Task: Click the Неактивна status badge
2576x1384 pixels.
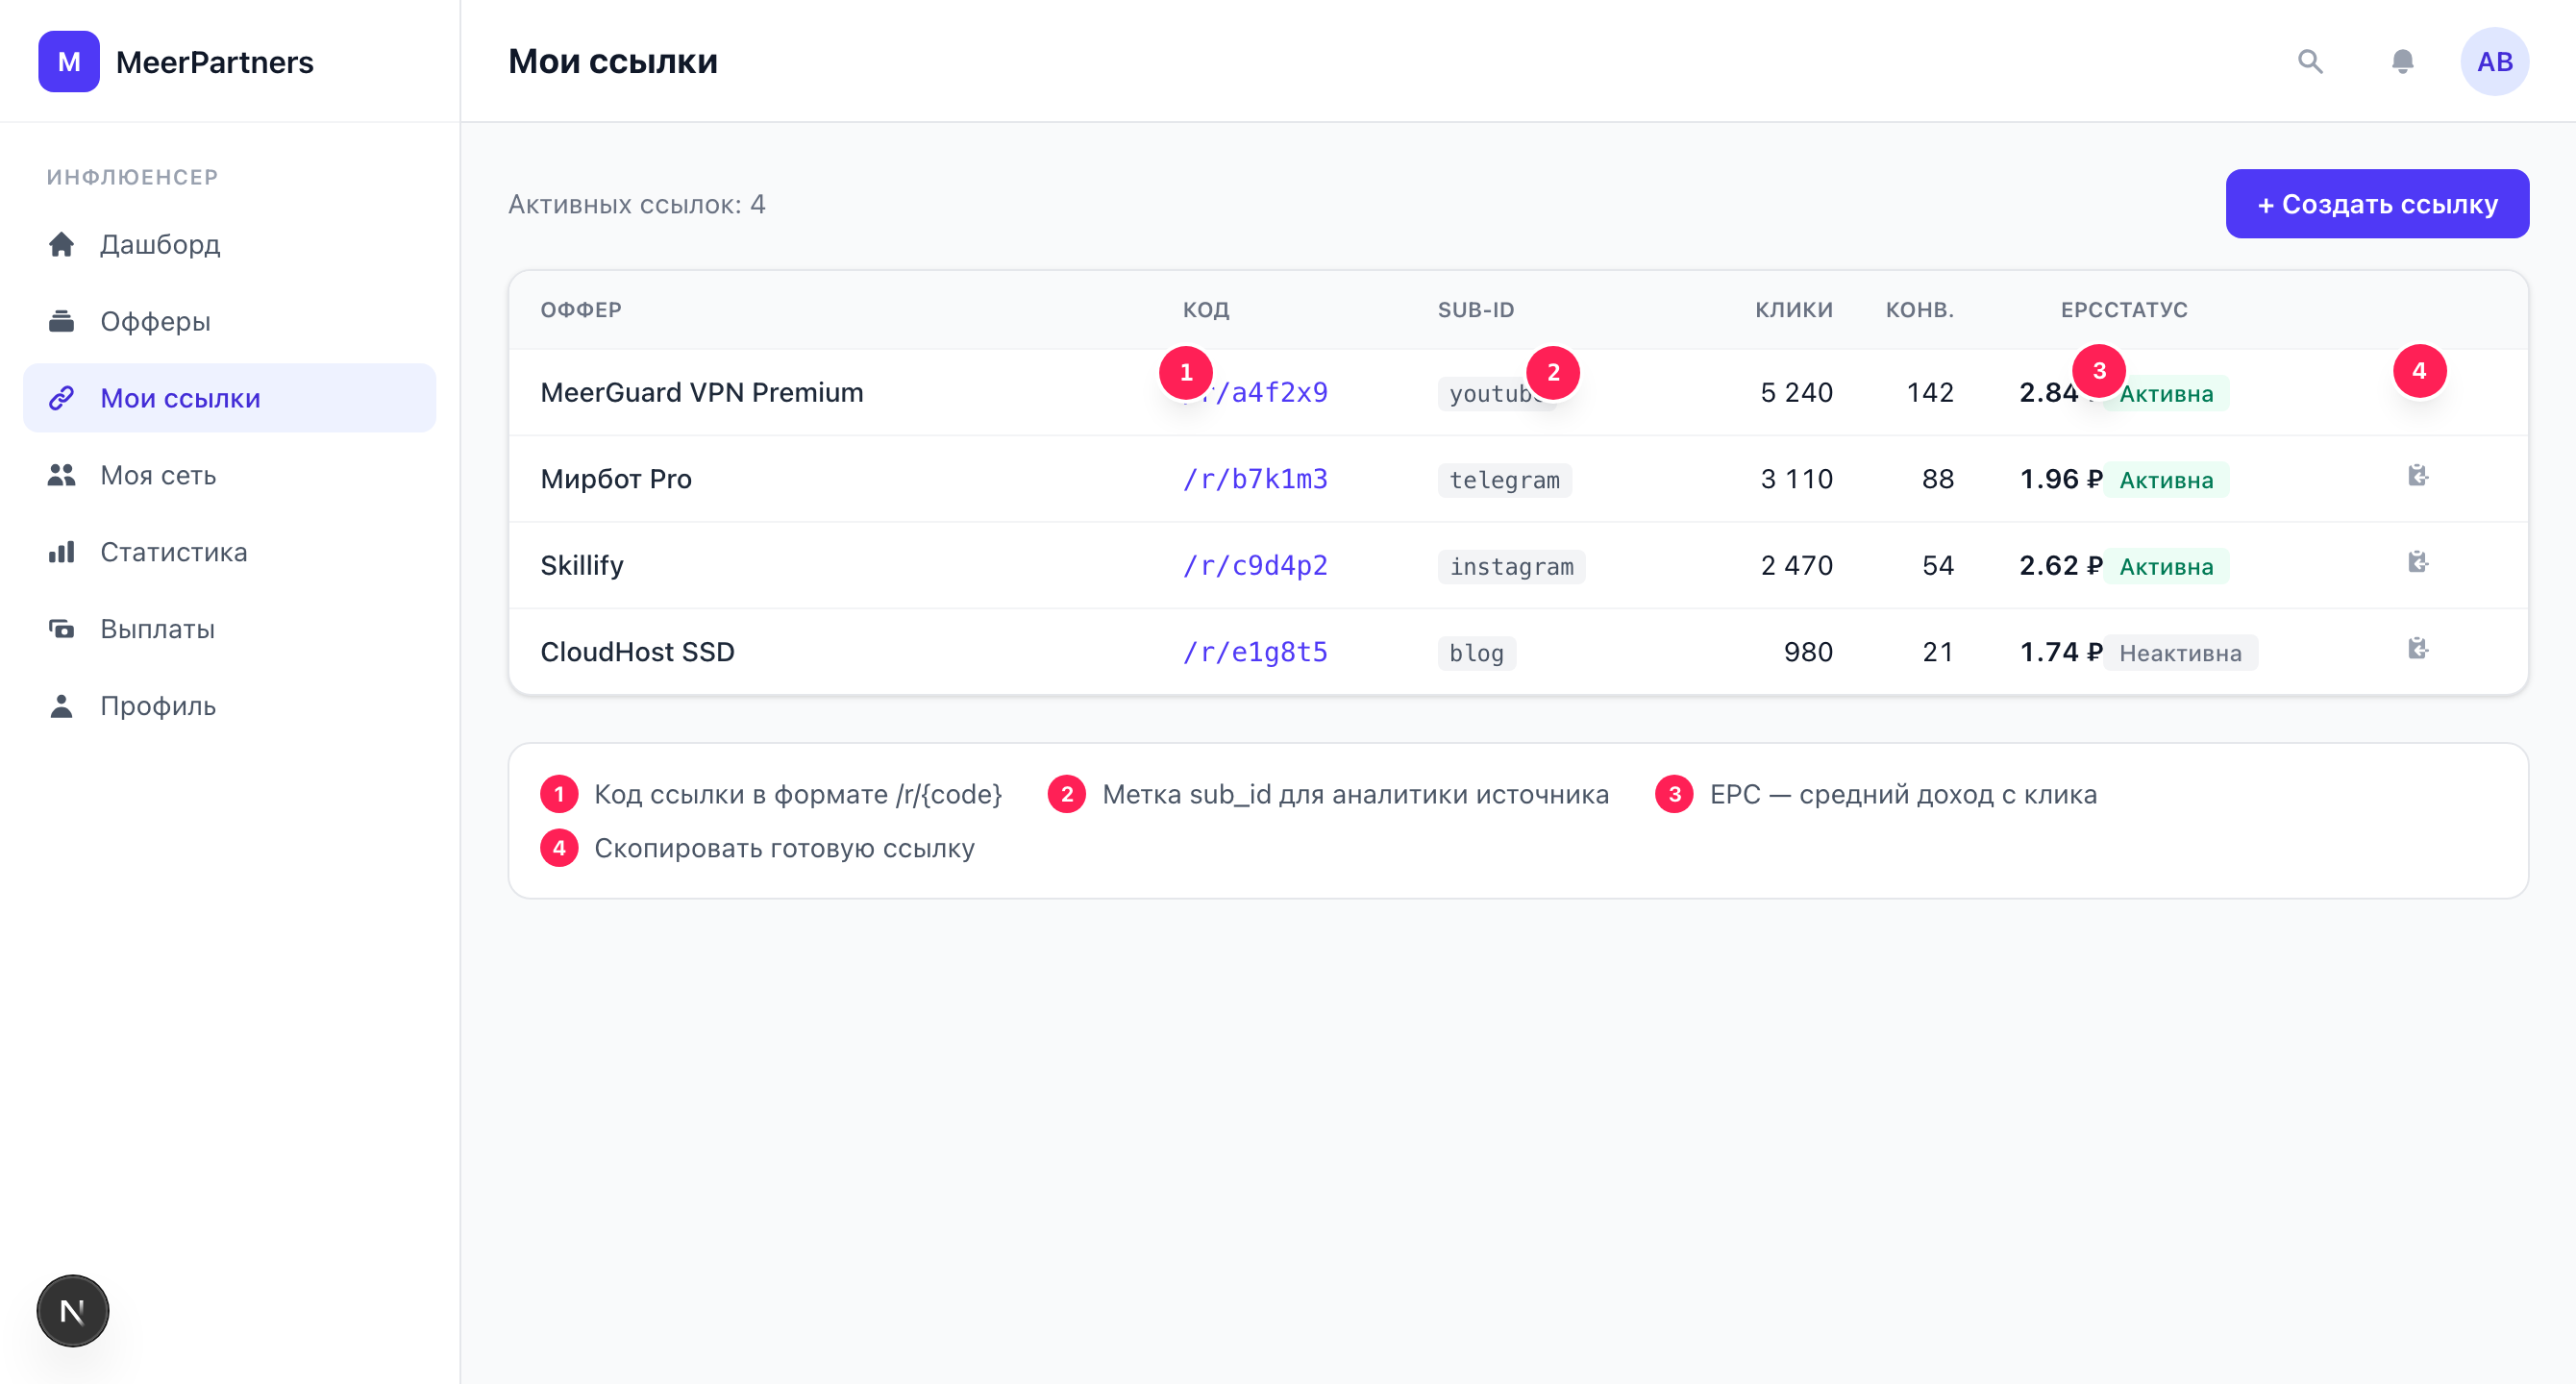Action: 2180,653
